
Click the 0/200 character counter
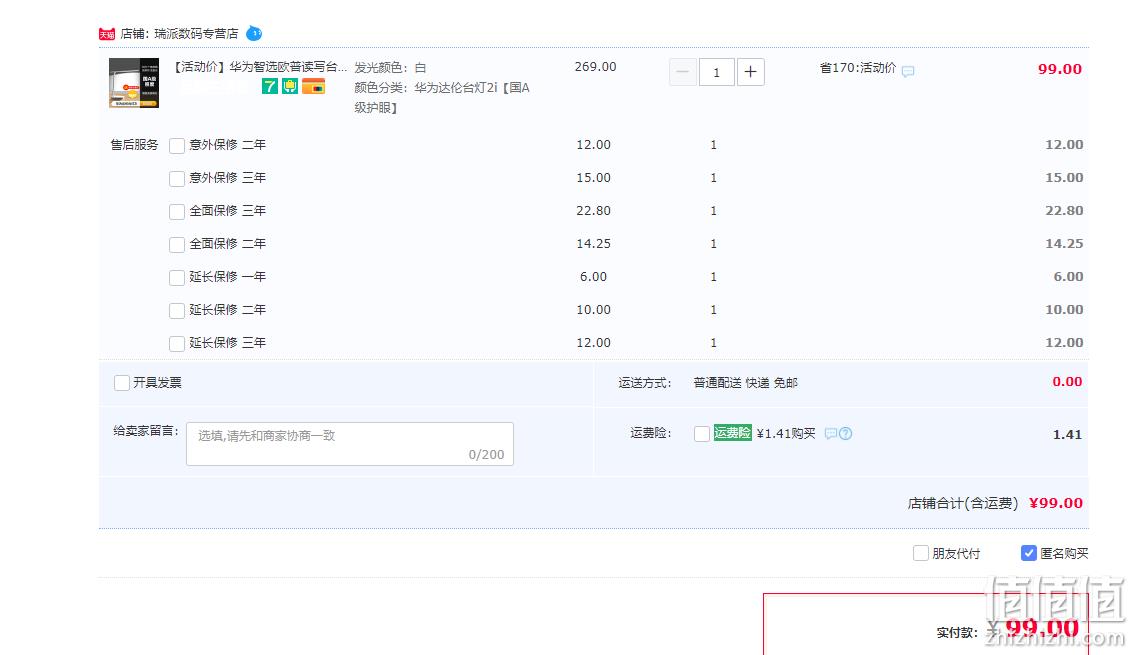[x=487, y=455]
